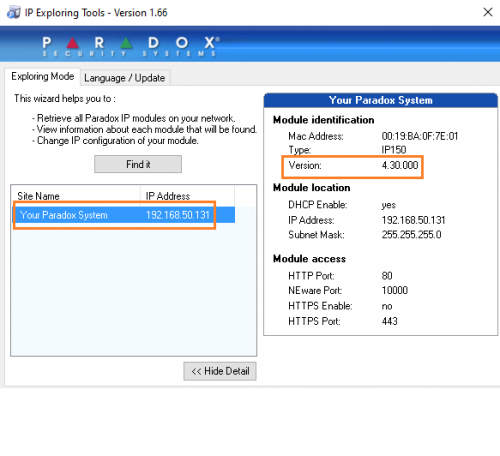Screen dimensions: 500x456
Task: Switch to the Exploring Mode tab
Action: (42, 76)
